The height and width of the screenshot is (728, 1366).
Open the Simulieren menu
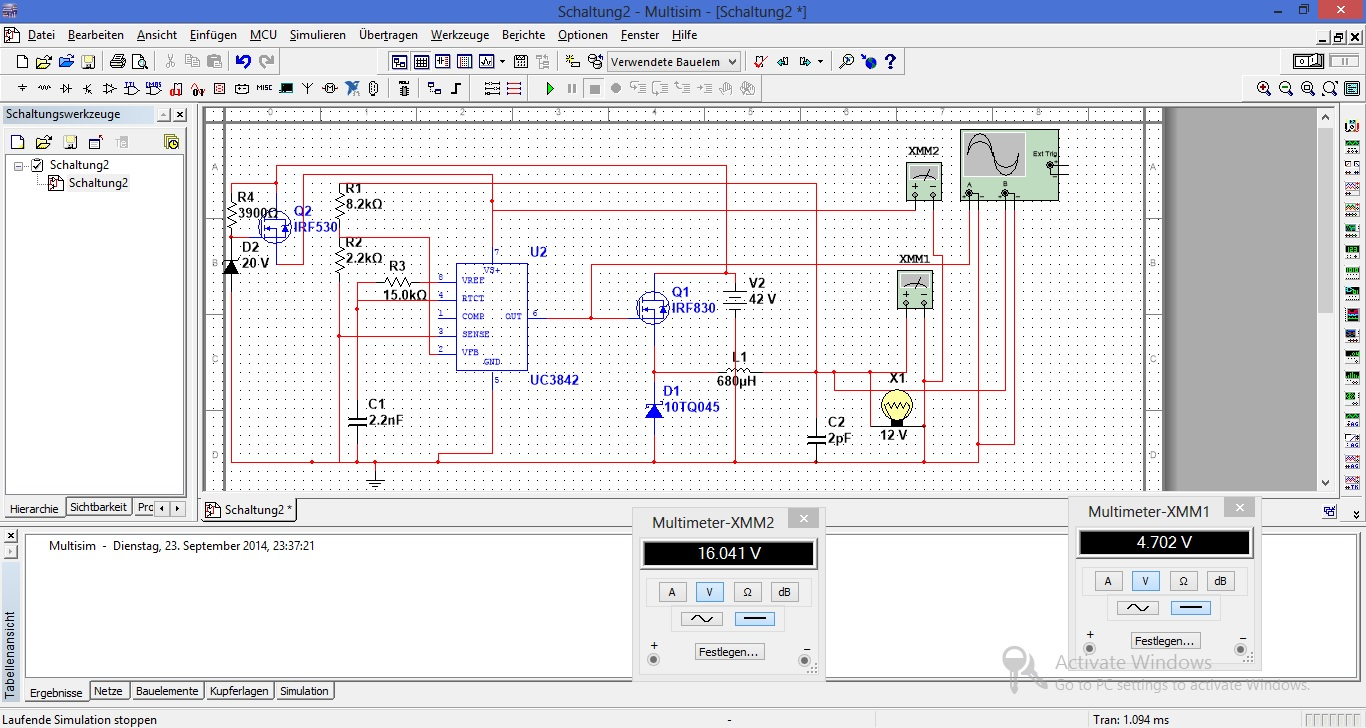click(x=318, y=34)
